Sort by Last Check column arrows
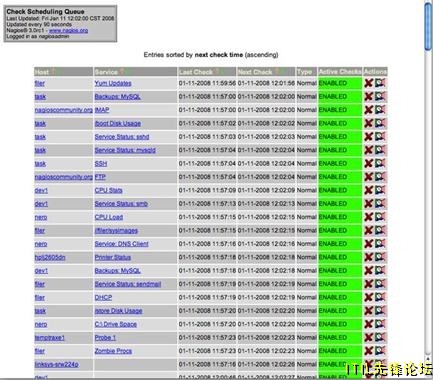 [217, 72]
